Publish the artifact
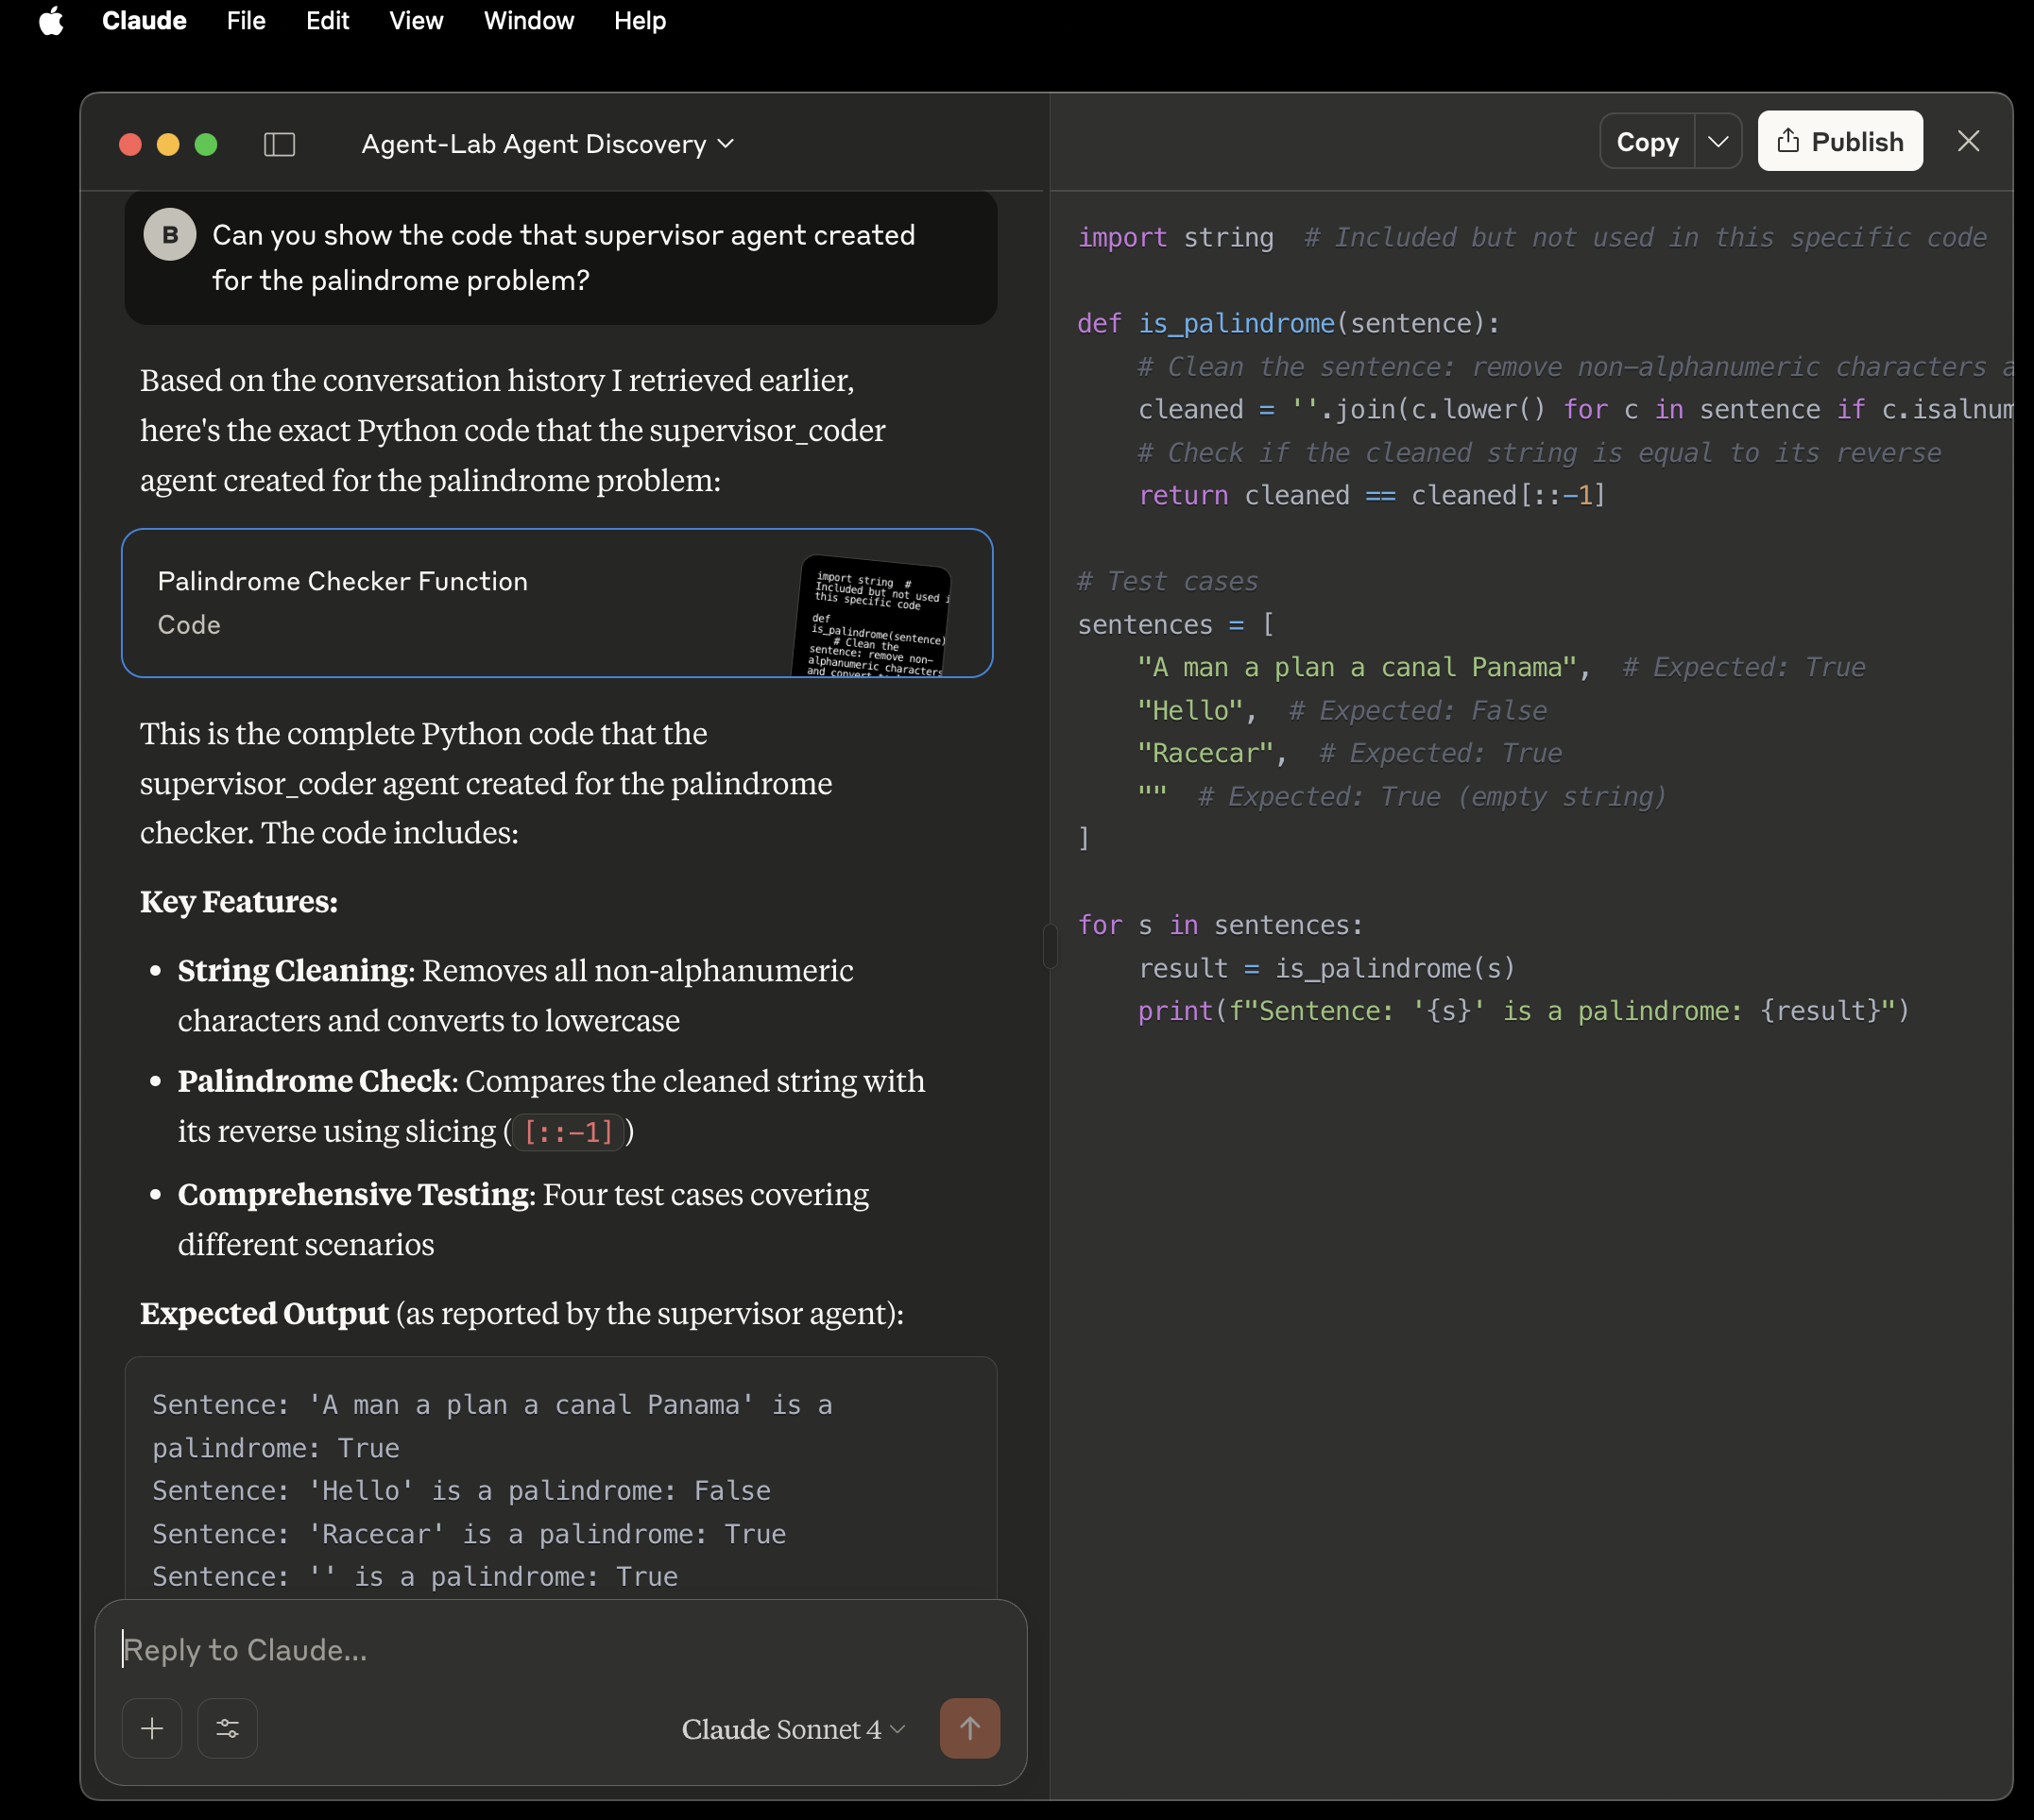This screenshot has height=1820, width=2034. 1840,142
